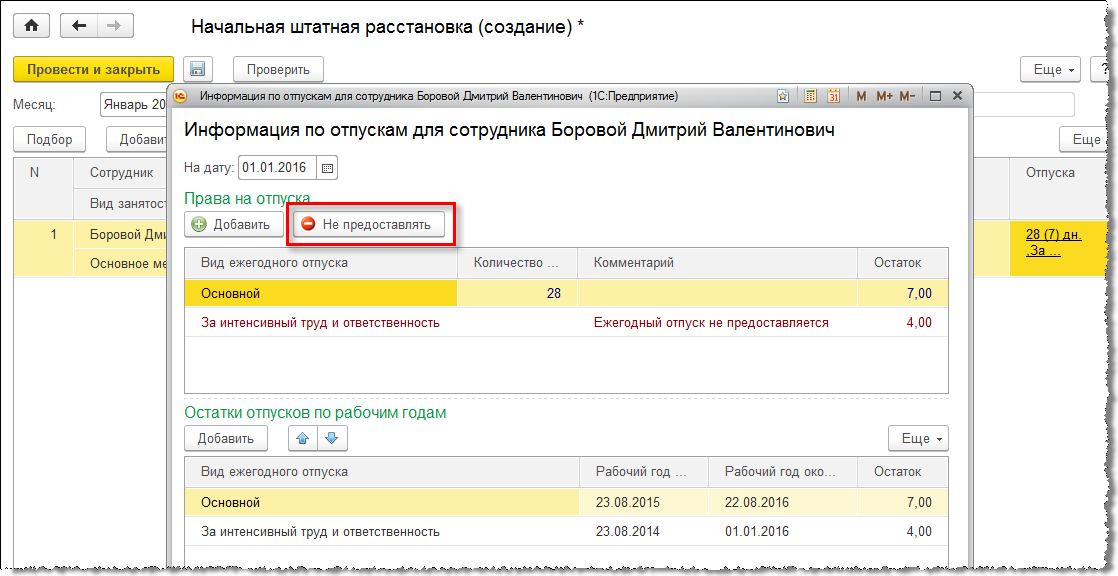Click Вид ежегодного отпуска header in rights table

321,262
